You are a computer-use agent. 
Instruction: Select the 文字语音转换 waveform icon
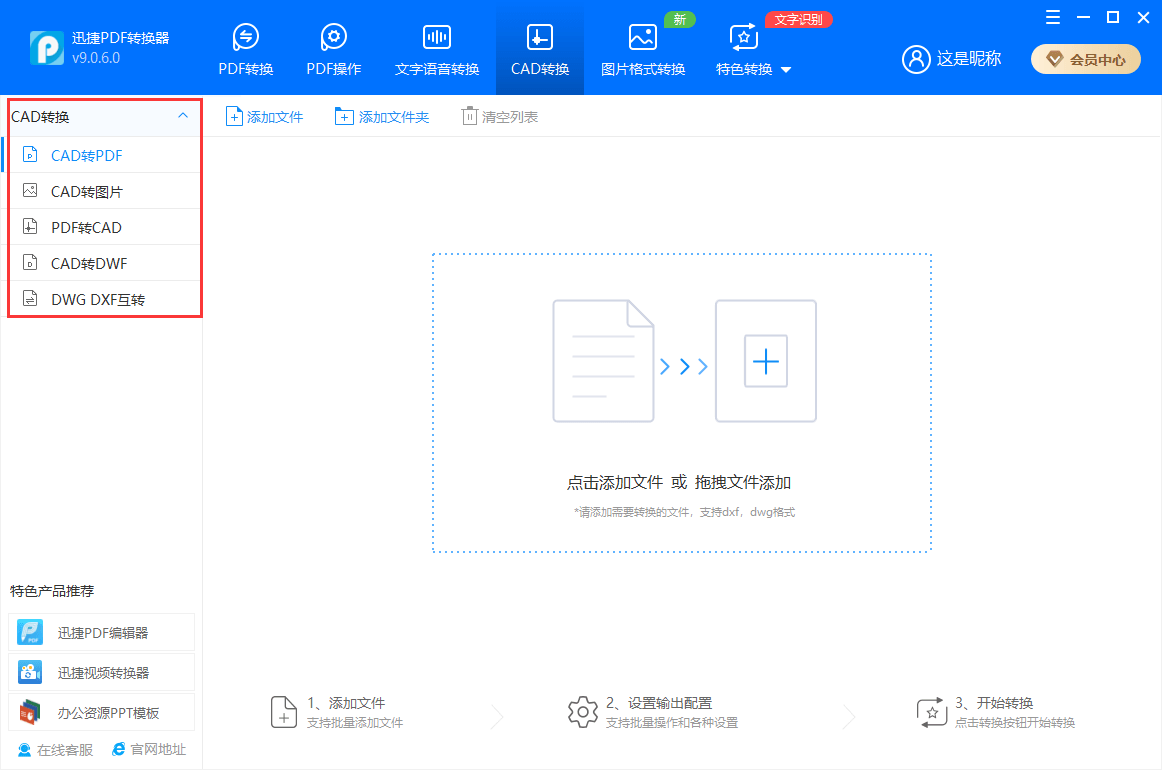pyautogui.click(x=437, y=38)
